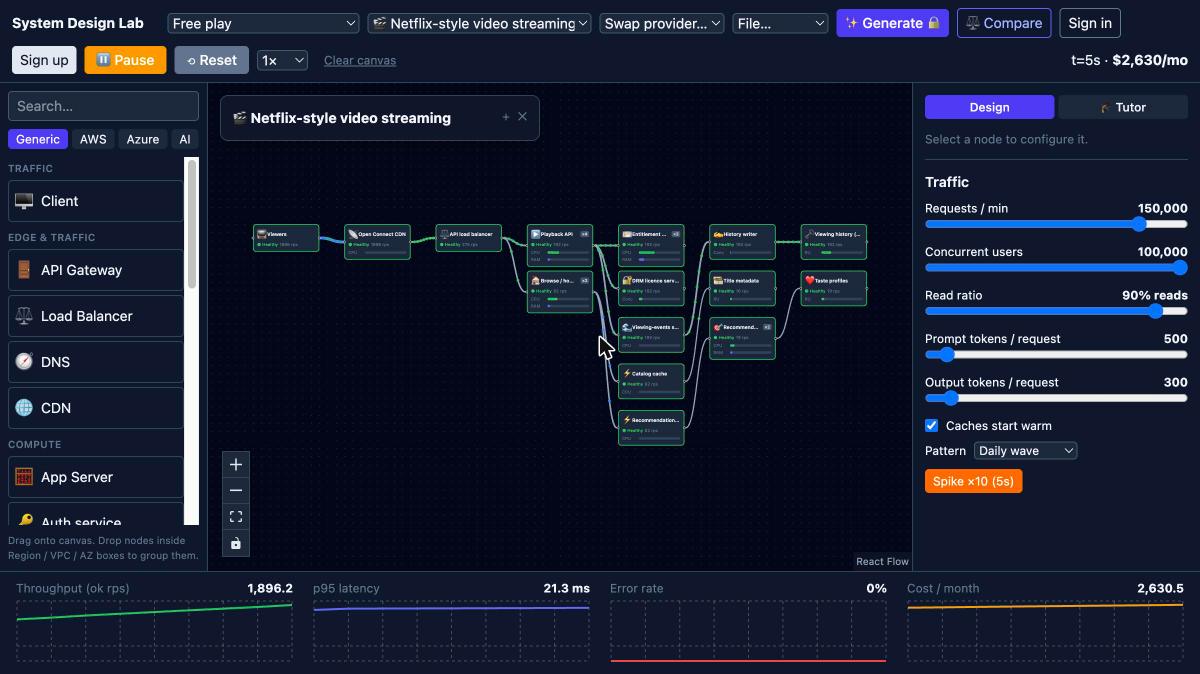Click the Client monitor icon in the palette
Viewport: 1200px width, 674px height.
coord(24,201)
